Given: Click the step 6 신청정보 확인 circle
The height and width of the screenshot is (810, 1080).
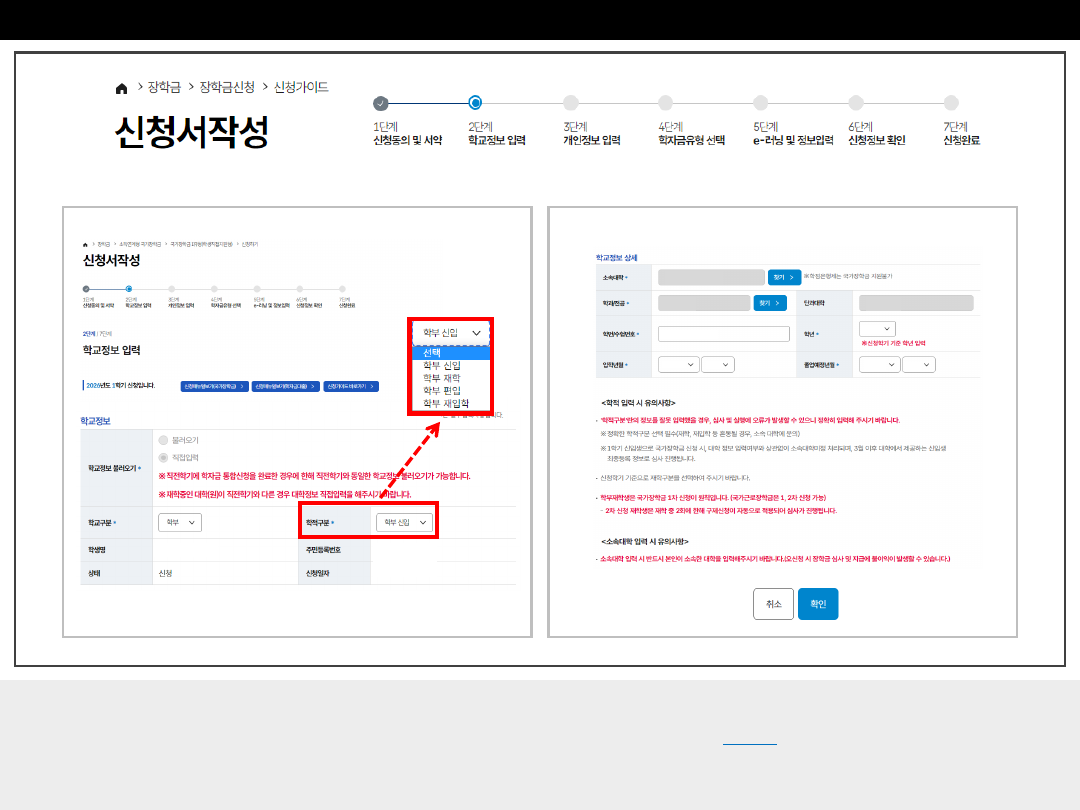Looking at the screenshot, I should [856, 103].
